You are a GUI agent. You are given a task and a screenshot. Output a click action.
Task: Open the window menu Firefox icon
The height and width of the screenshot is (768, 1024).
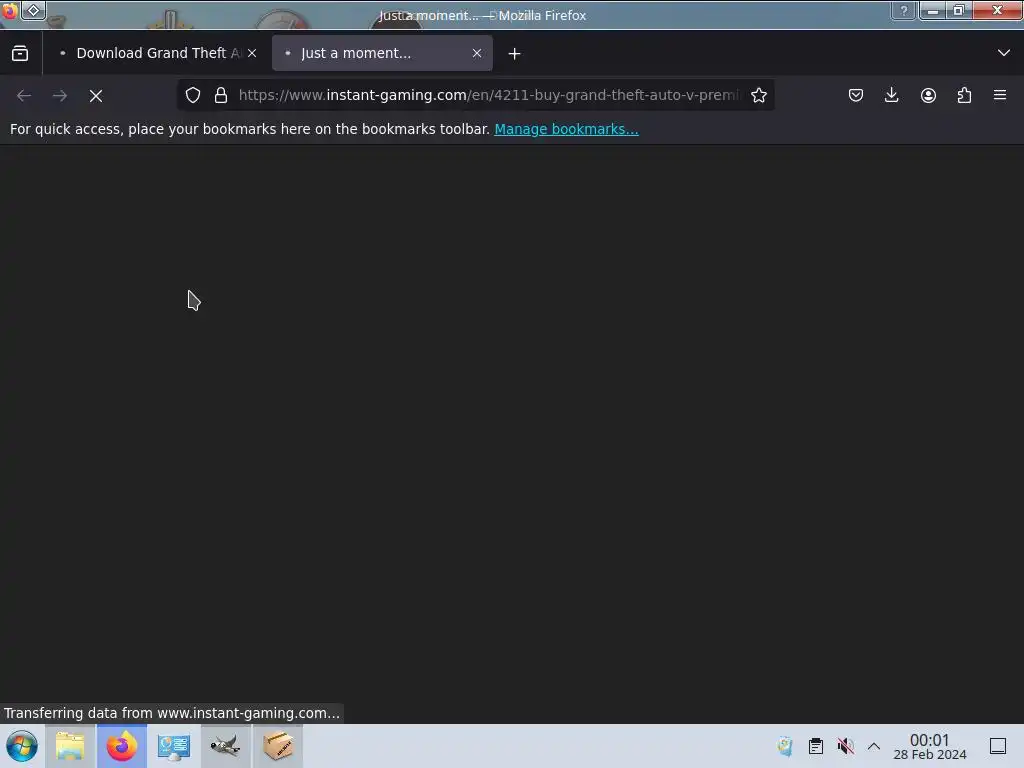coord(8,10)
